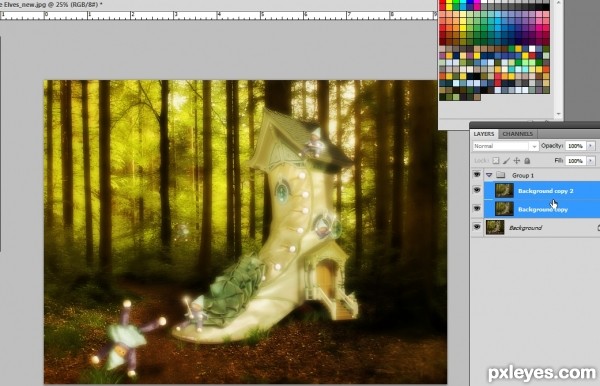This screenshot has height=386, width=600.
Task: Collapse the Group 1 disclosure triangle
Action: point(489,175)
